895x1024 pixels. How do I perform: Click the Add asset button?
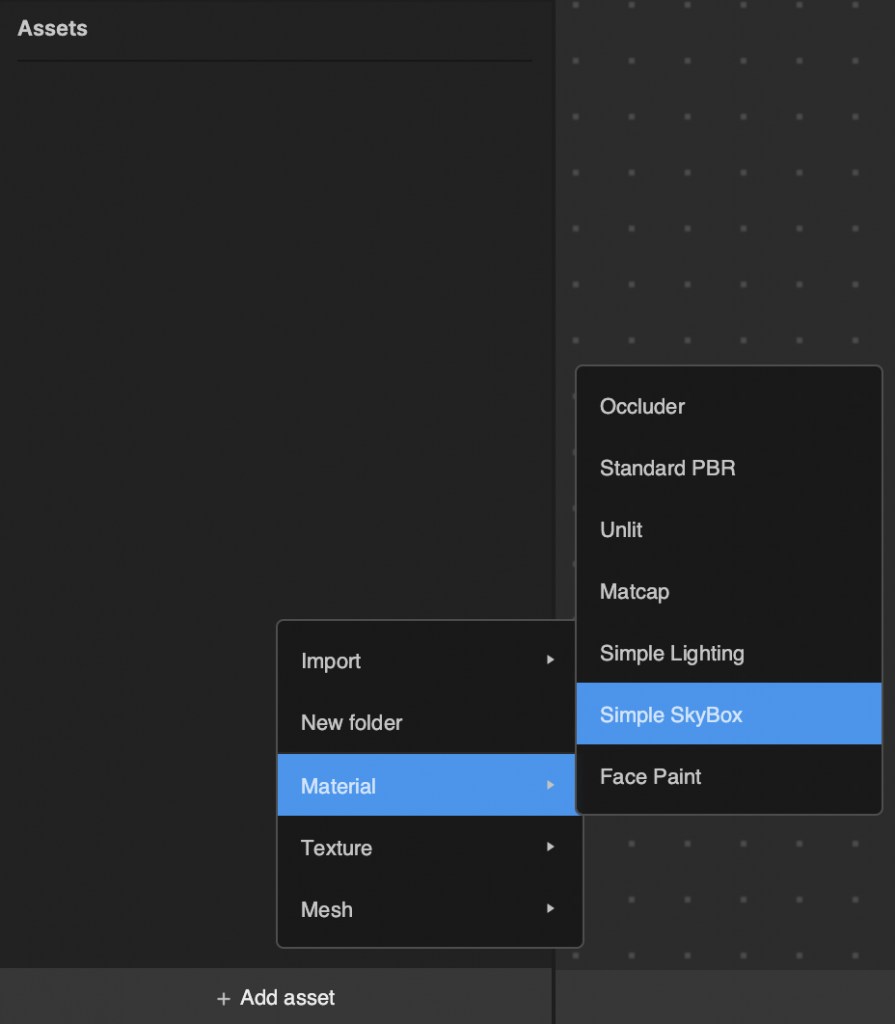(x=276, y=997)
